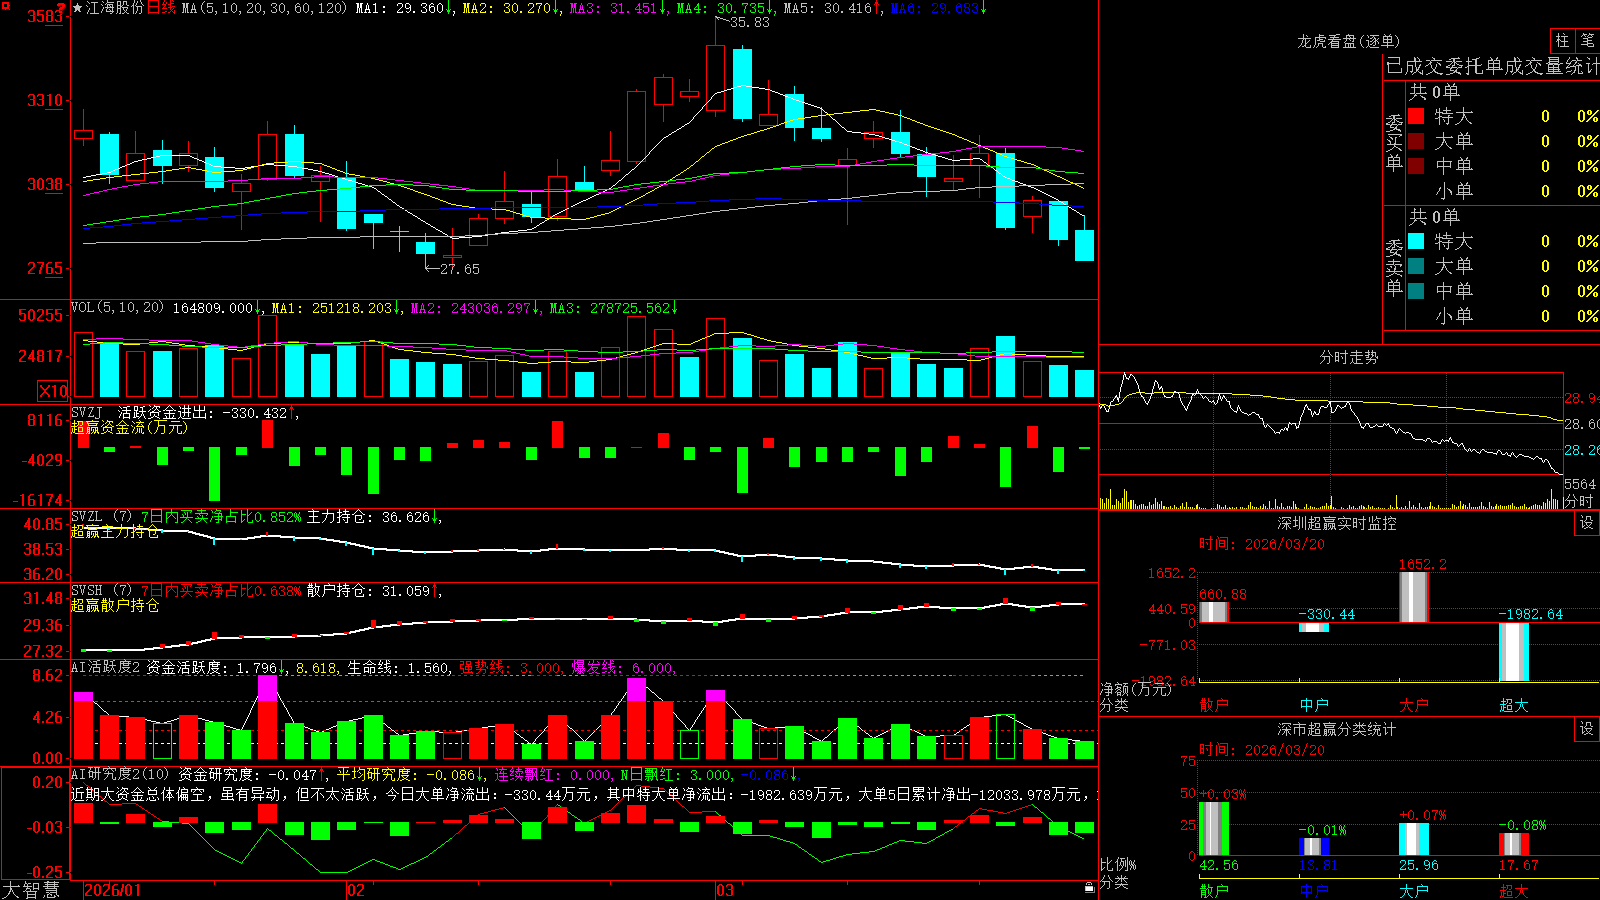Viewport: 1600px width, 900px height.
Task: Click the 2026/01 timeline marker
Action: [113, 890]
